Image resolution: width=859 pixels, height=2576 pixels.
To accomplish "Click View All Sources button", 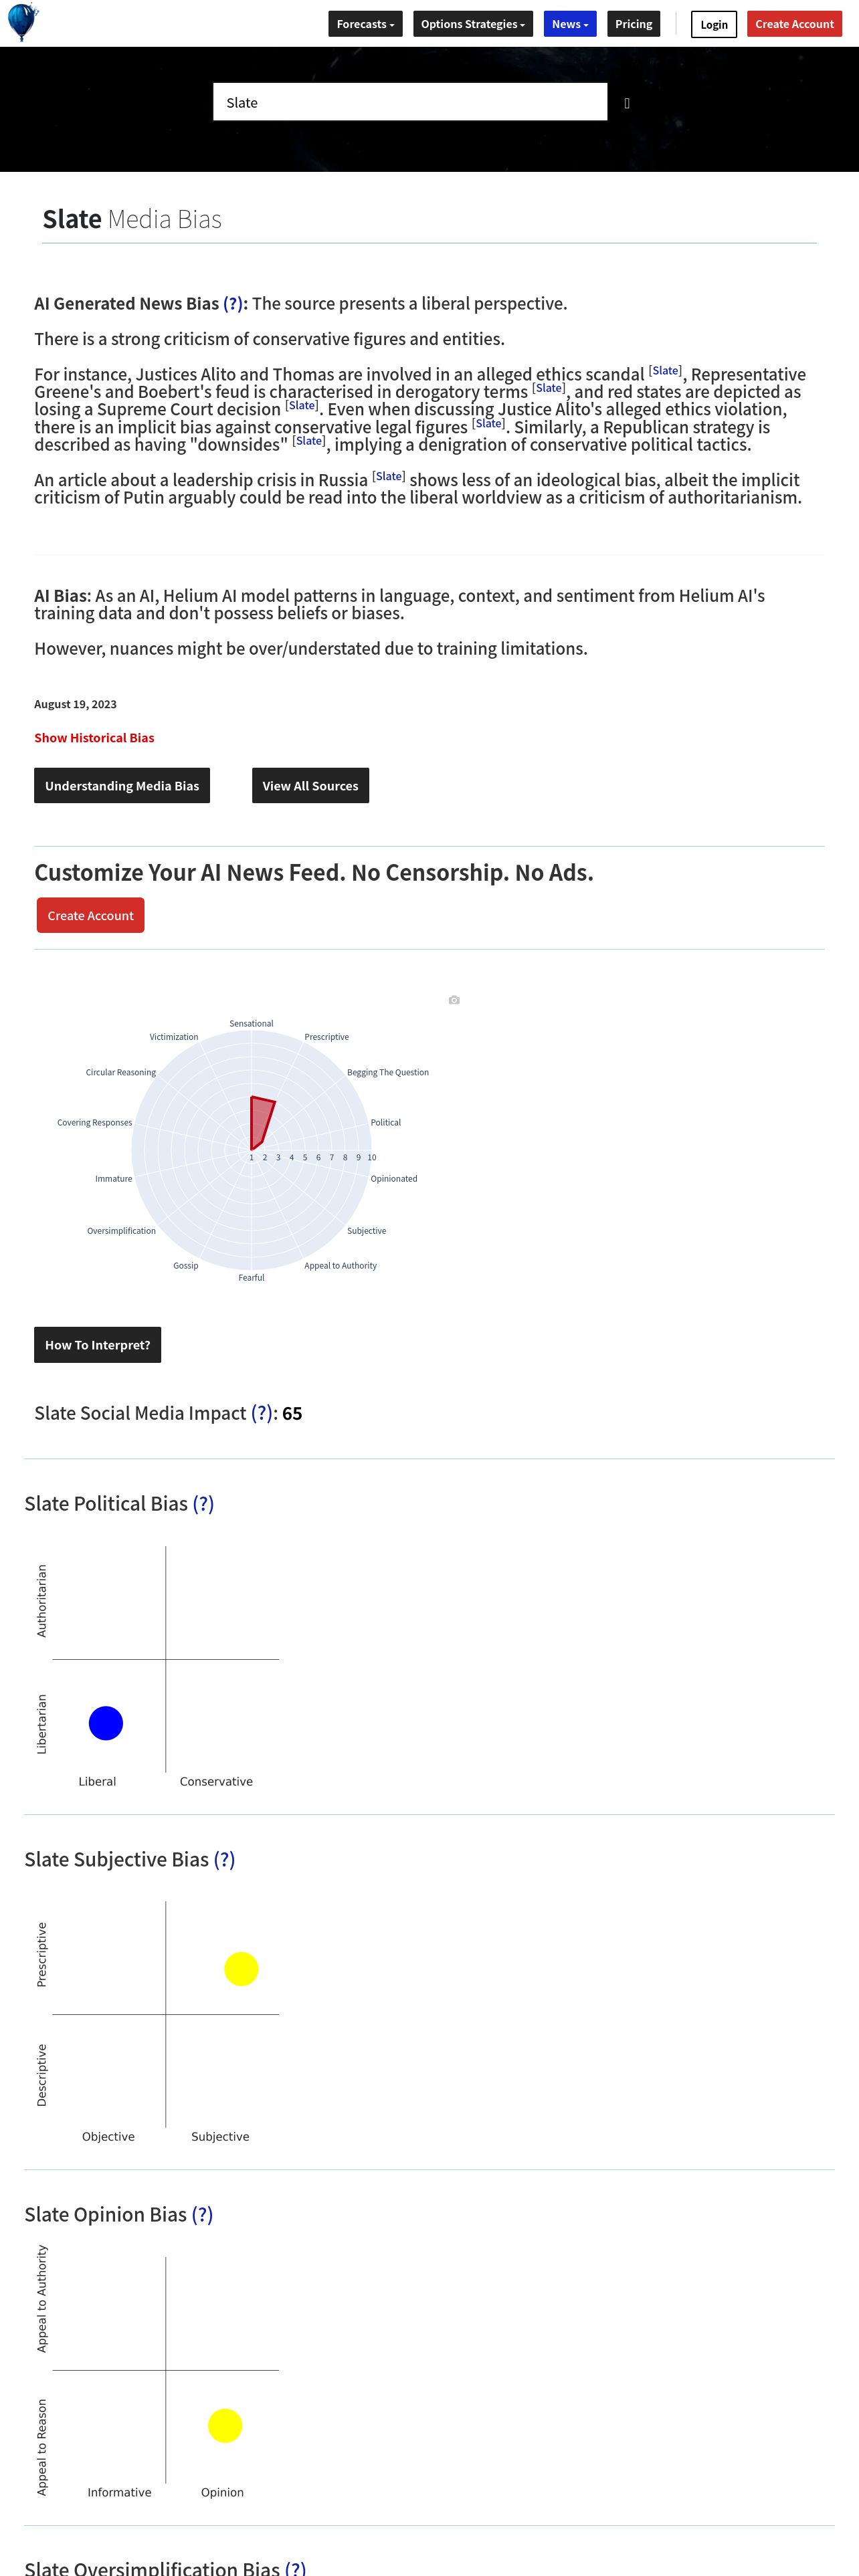I will tap(310, 786).
